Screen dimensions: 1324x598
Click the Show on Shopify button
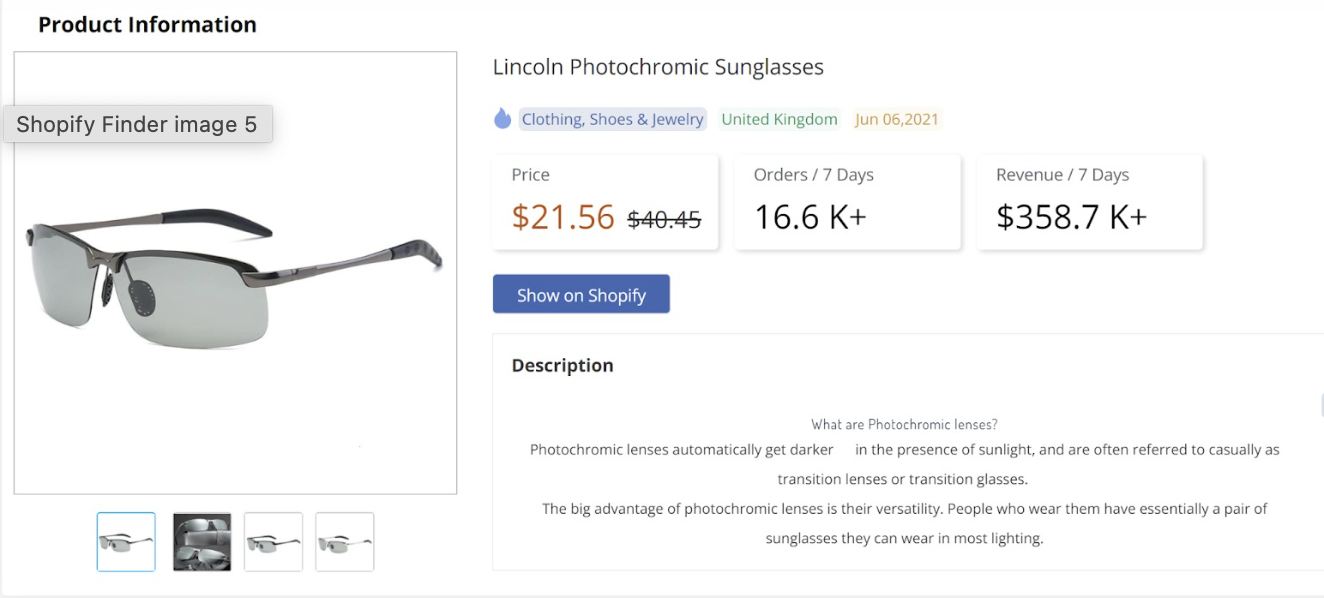(581, 293)
